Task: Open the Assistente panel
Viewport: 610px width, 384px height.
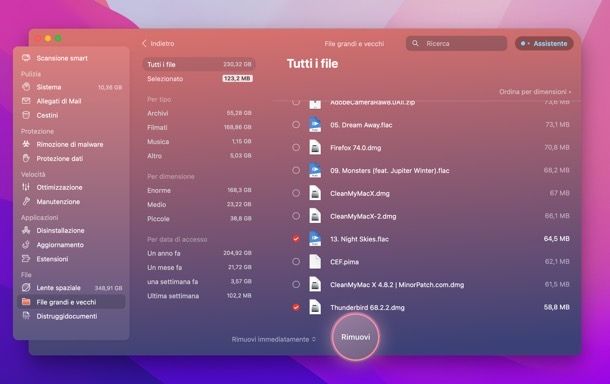Action: tap(544, 43)
